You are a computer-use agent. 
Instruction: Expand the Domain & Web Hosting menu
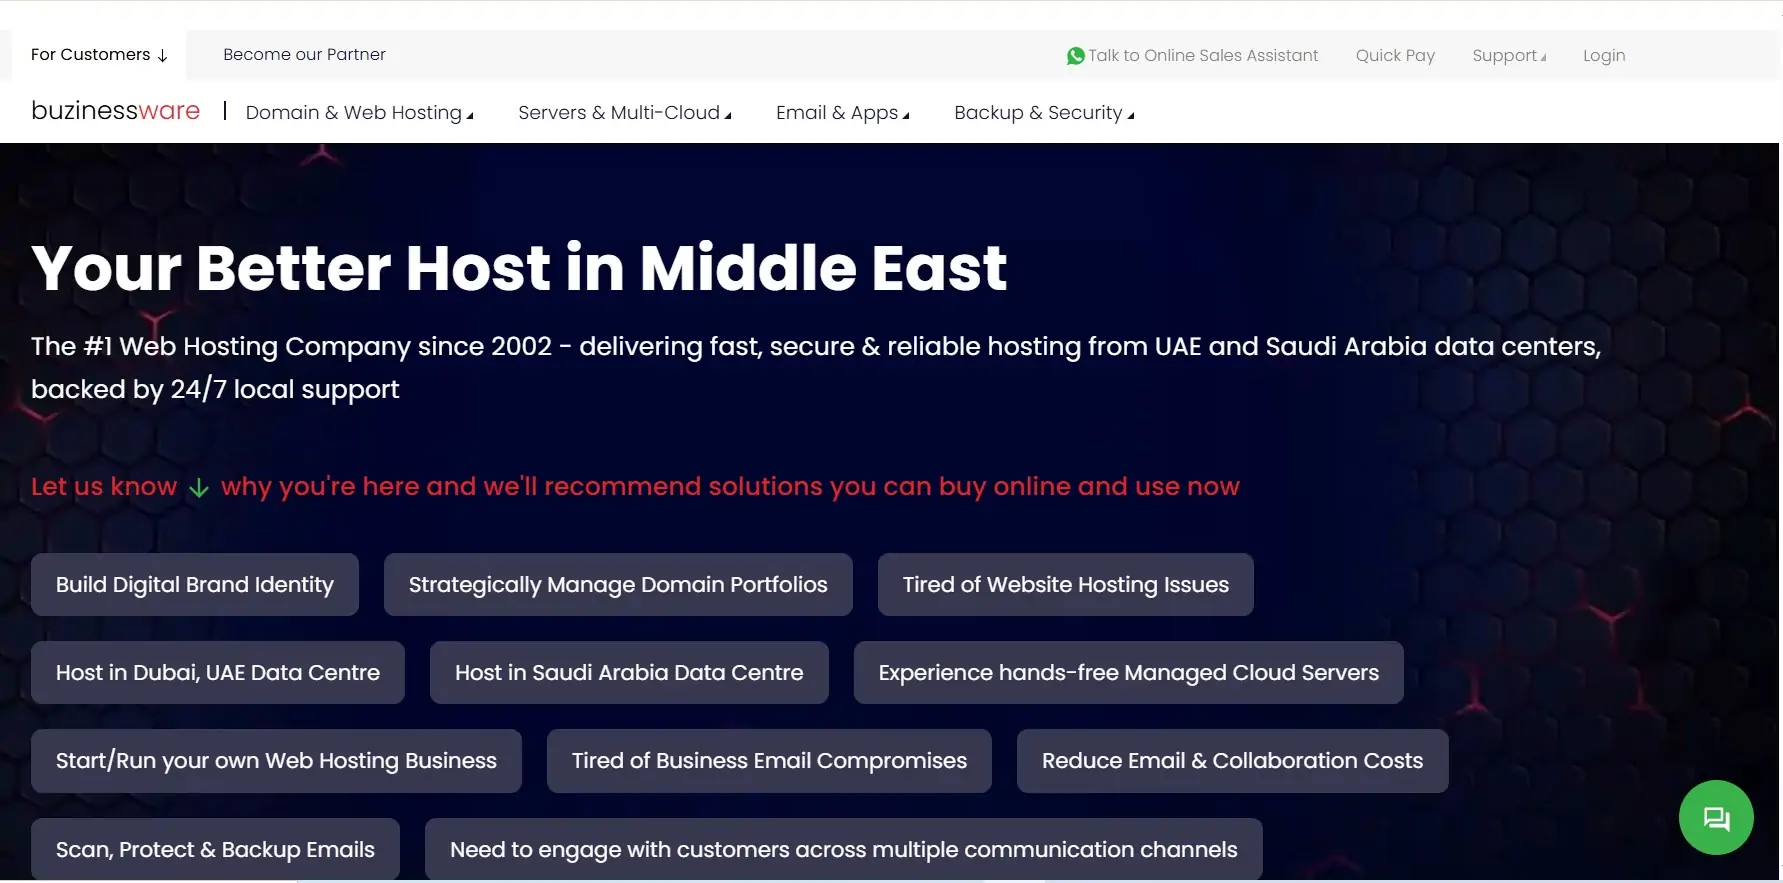(360, 113)
